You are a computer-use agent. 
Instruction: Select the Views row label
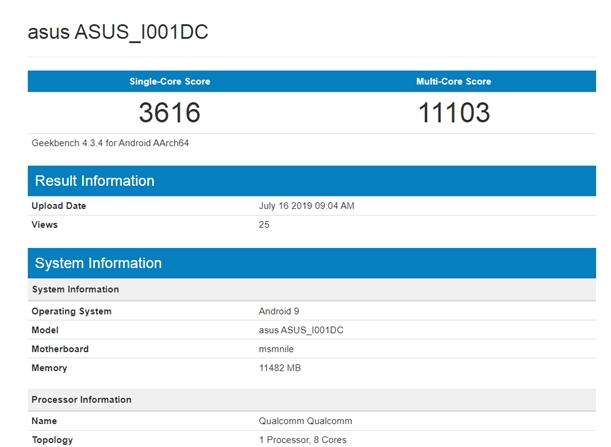pyautogui.click(x=46, y=225)
